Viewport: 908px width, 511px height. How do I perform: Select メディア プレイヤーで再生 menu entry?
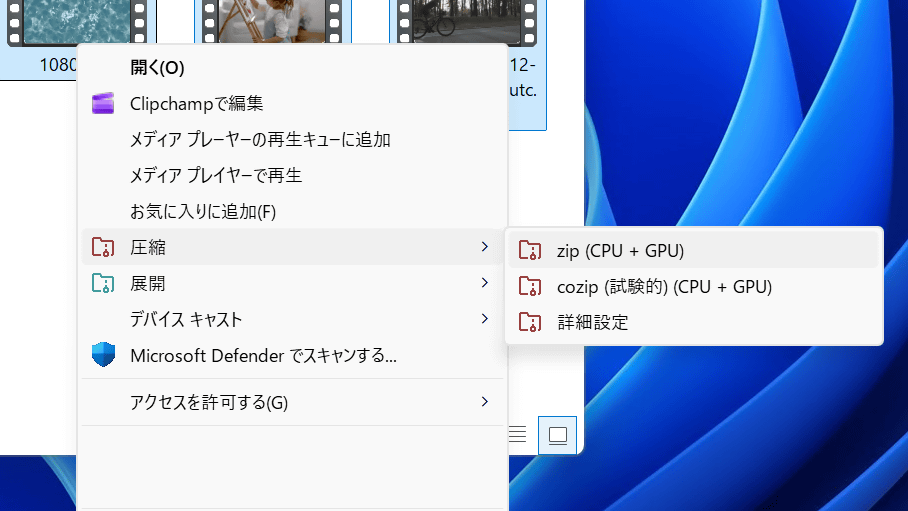216,175
